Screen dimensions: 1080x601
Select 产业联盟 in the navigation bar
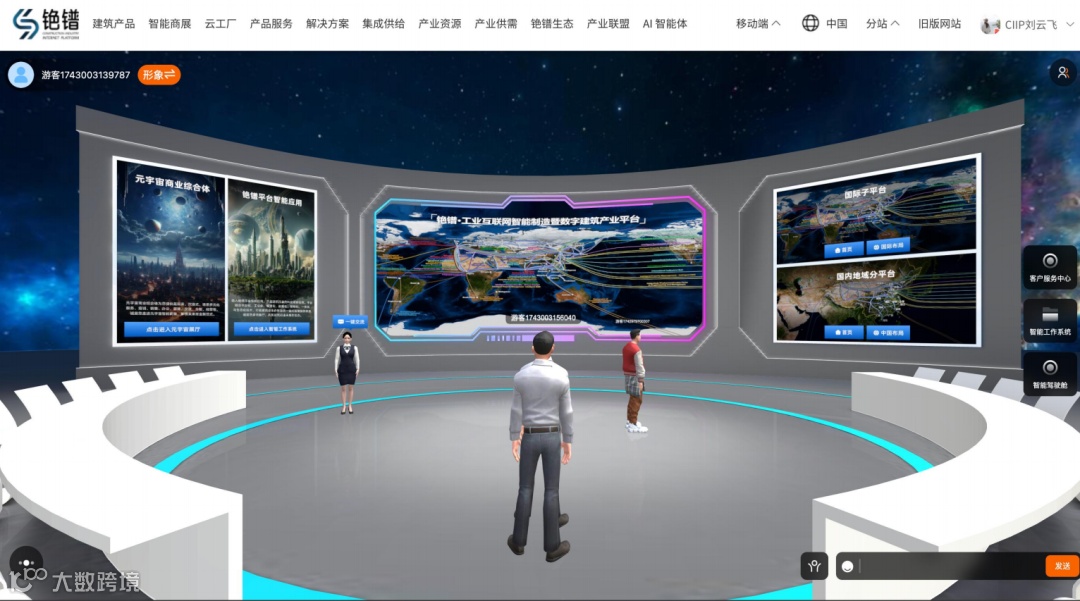pyautogui.click(x=608, y=23)
